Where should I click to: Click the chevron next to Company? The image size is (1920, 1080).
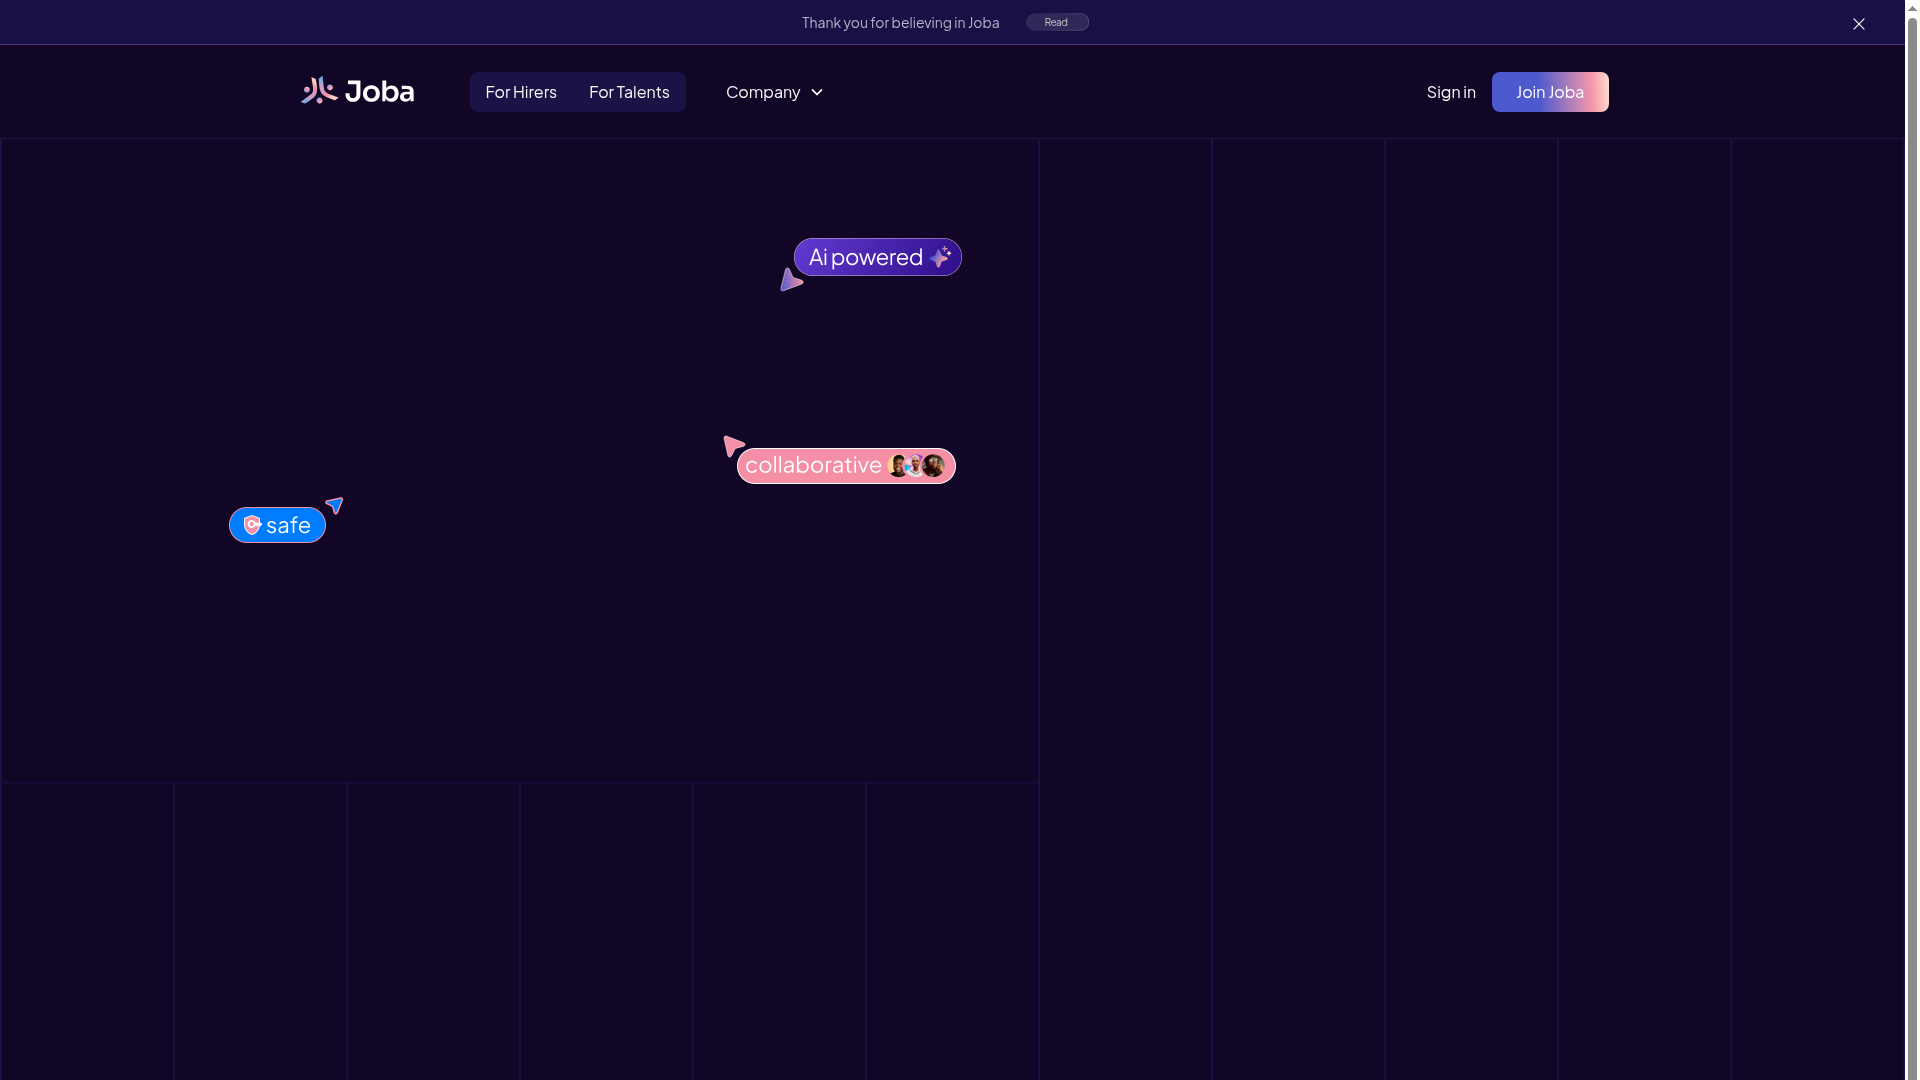point(817,92)
